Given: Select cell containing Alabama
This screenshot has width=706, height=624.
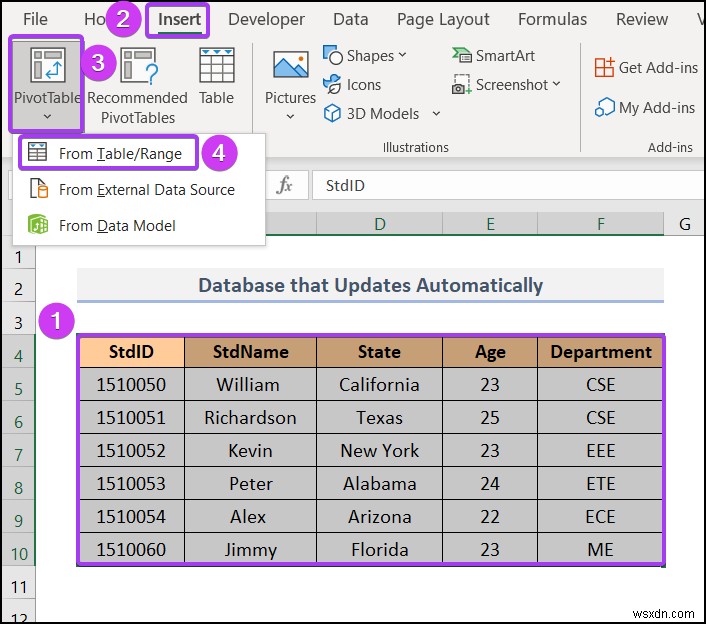Looking at the screenshot, I should (380, 484).
